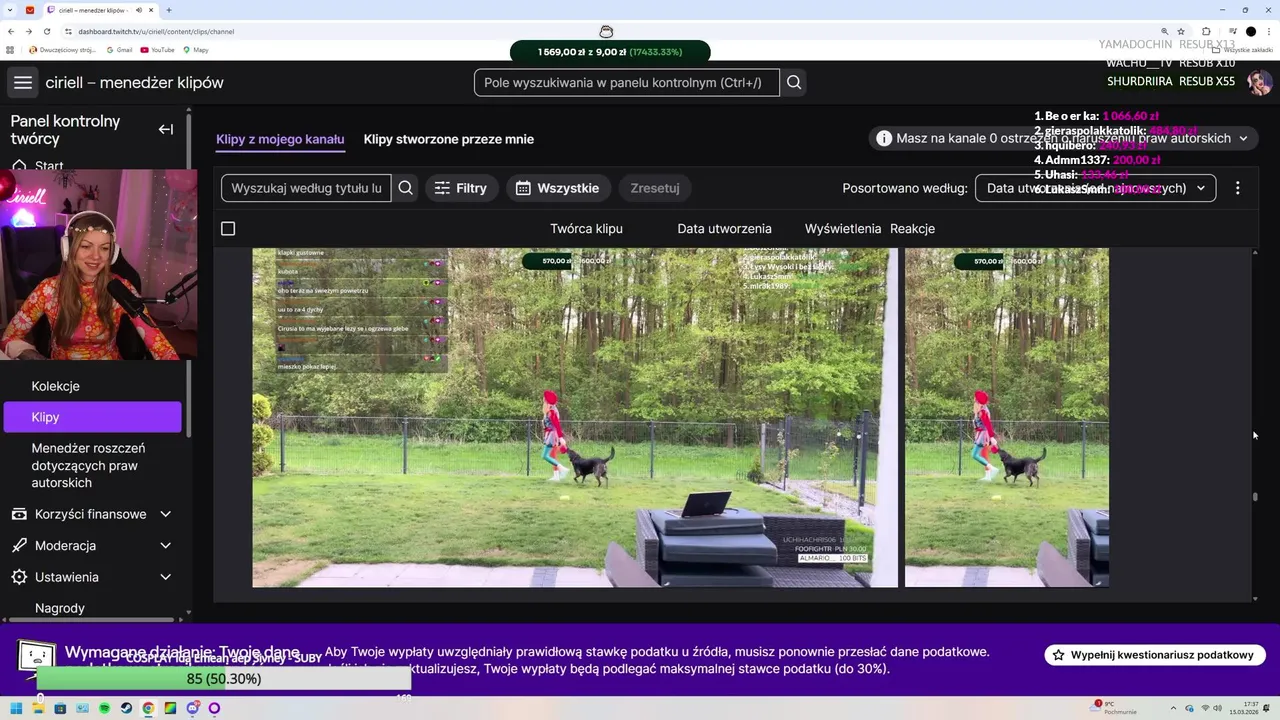Expand the Moderacja section
The width and height of the screenshot is (1280, 720).
click(x=92, y=546)
